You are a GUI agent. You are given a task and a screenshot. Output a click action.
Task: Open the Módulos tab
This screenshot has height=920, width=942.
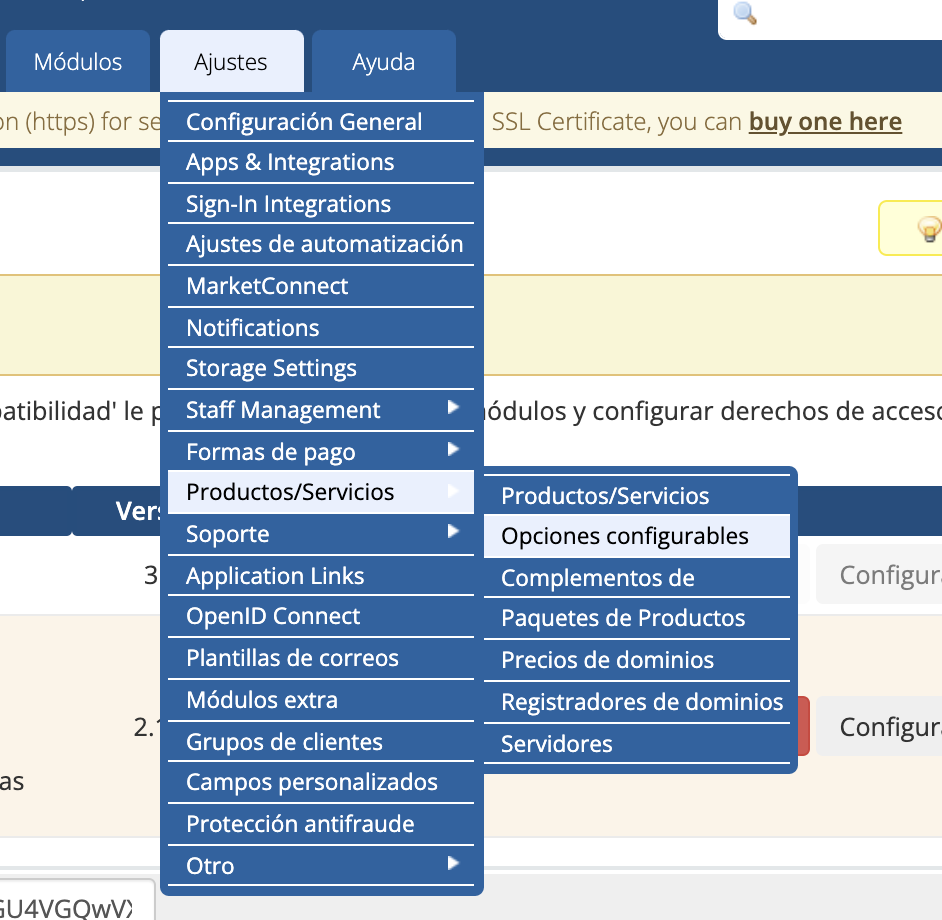click(x=77, y=61)
